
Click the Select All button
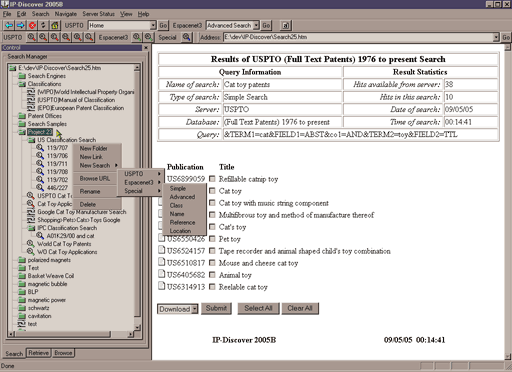tap(258, 308)
